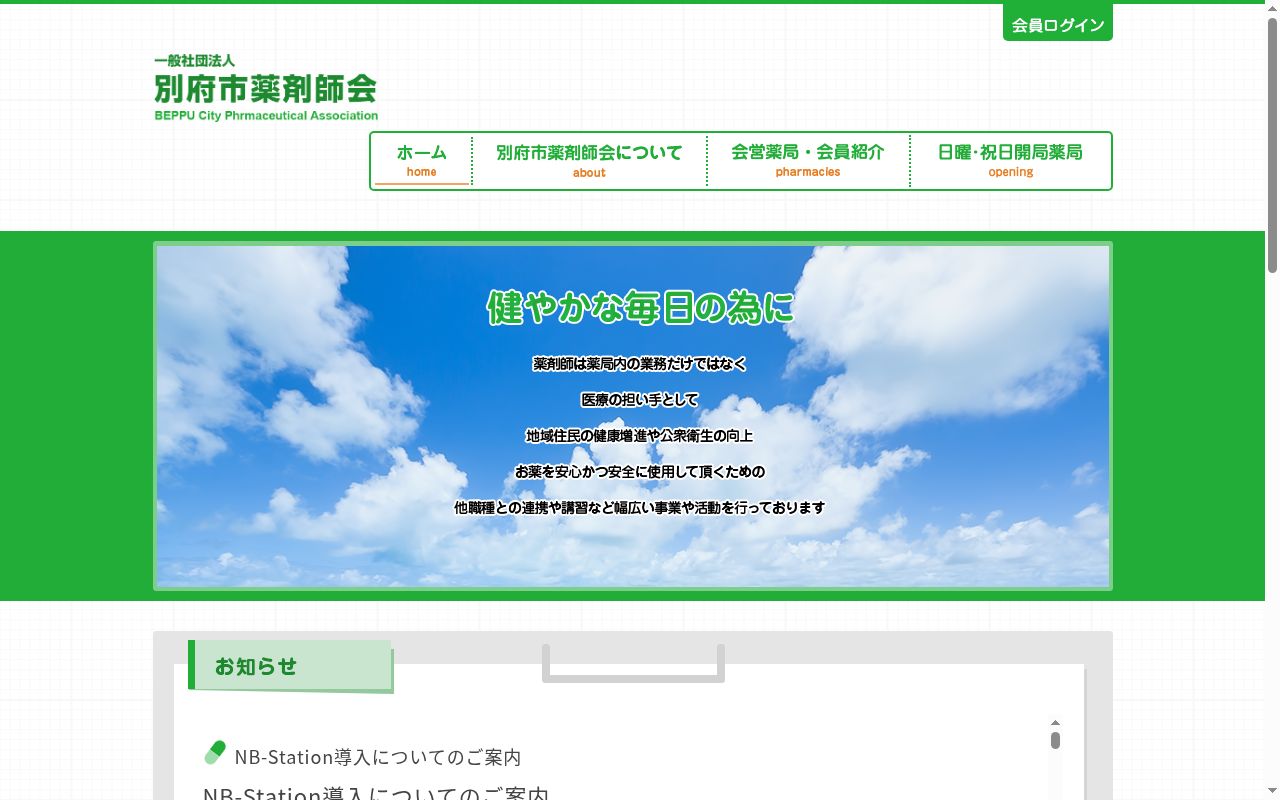Open the NB-Station導入についてのご案内 notice heading

pyautogui.click(x=378, y=757)
